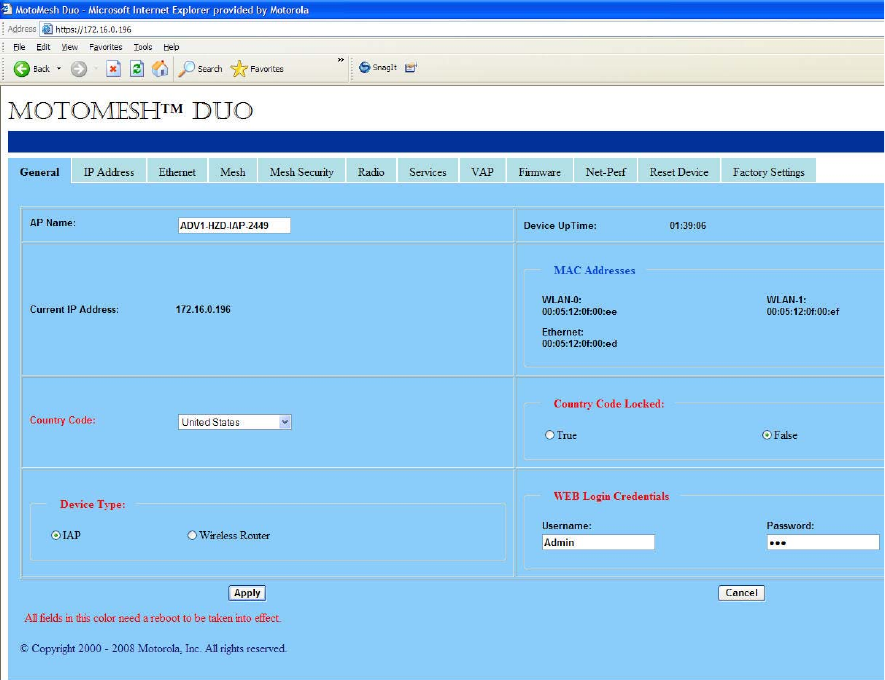The height and width of the screenshot is (680, 885).
Task: Open the Tools menu
Action: tap(143, 47)
